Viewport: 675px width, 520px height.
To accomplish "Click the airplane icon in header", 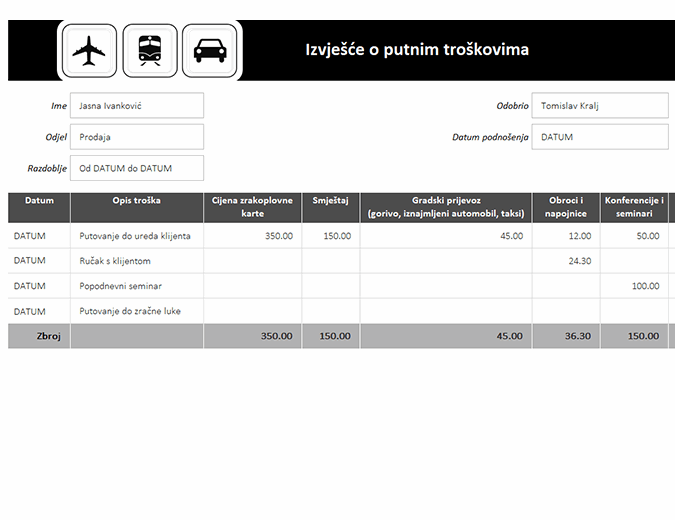I will (x=90, y=50).
